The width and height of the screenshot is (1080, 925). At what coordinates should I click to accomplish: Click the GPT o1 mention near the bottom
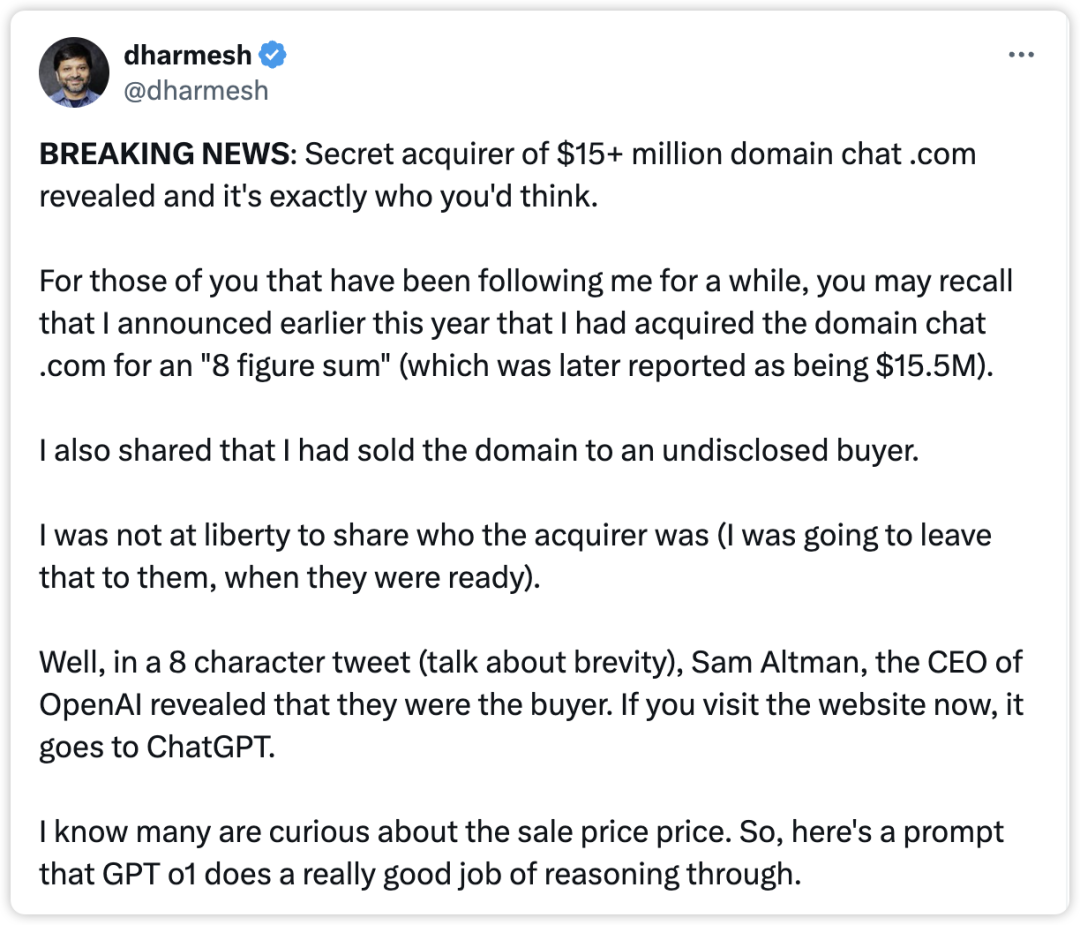154,872
